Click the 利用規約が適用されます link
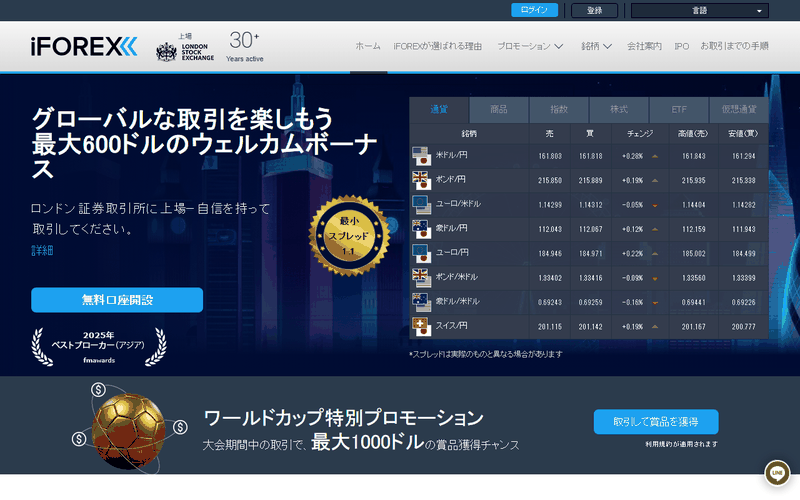The image size is (800, 500). [681, 444]
